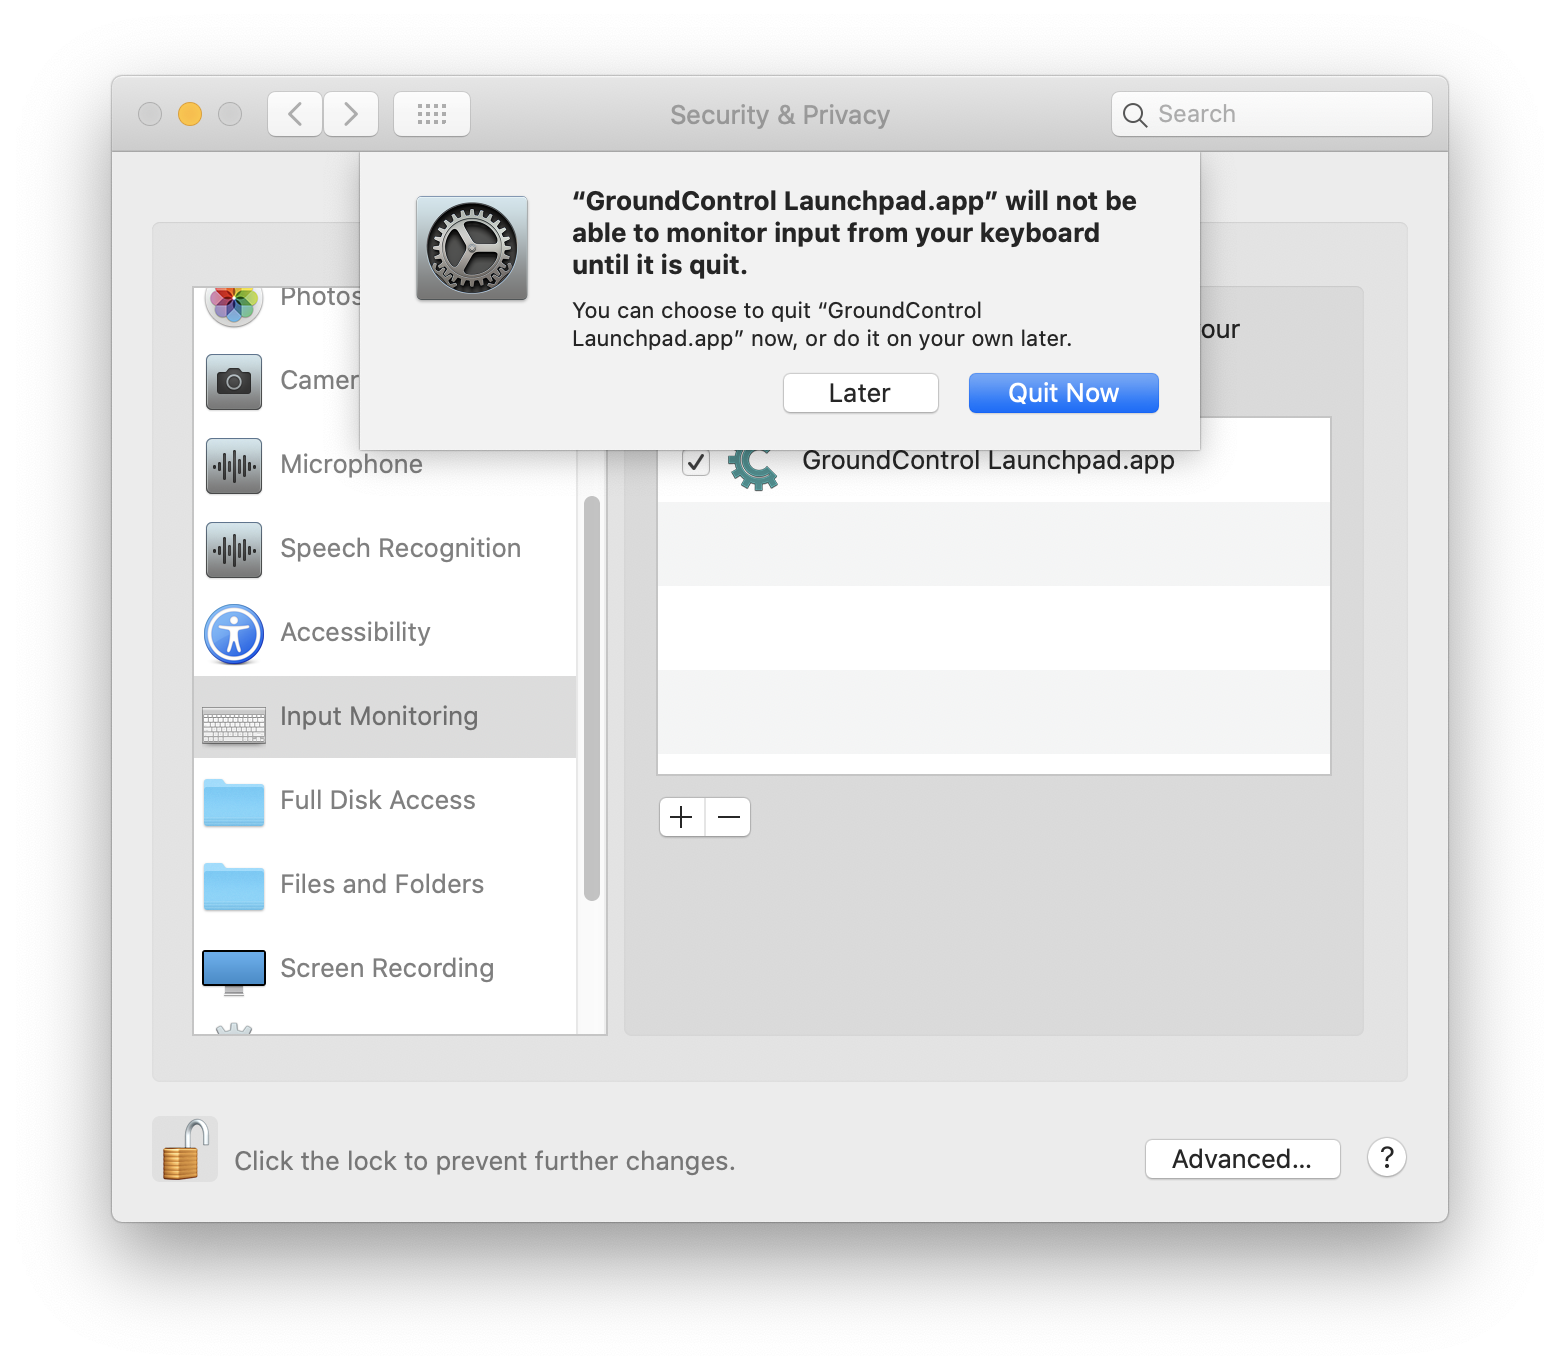Show all preferences via the grid button

pyautogui.click(x=432, y=114)
